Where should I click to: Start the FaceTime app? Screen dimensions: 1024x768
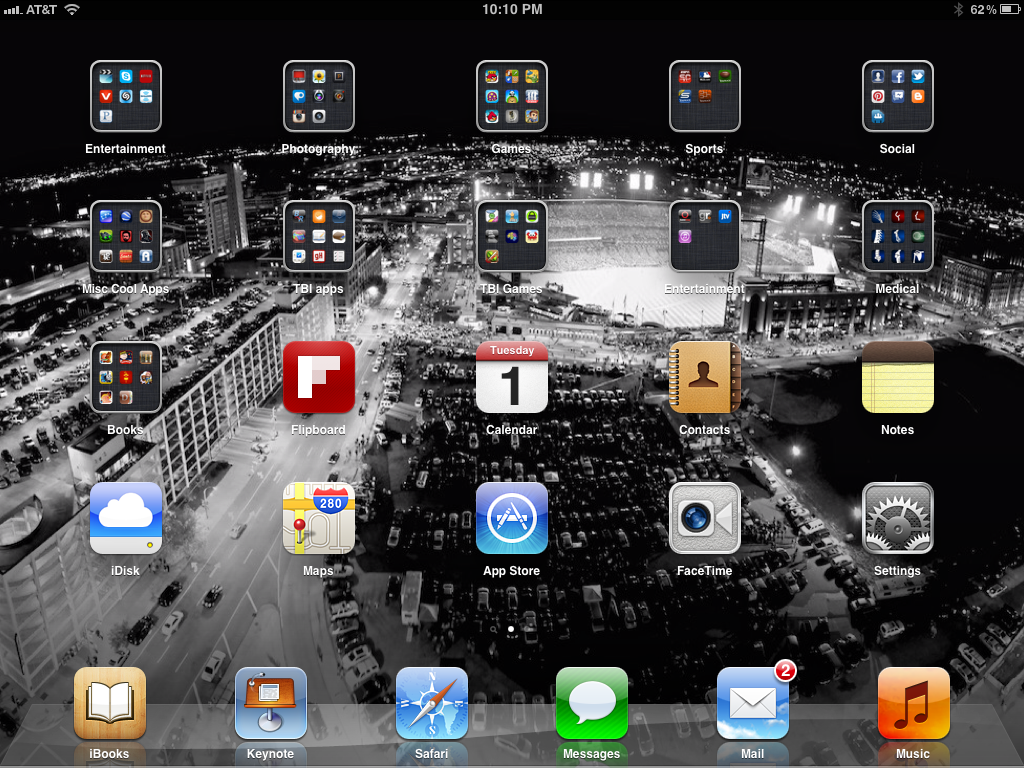pos(705,519)
